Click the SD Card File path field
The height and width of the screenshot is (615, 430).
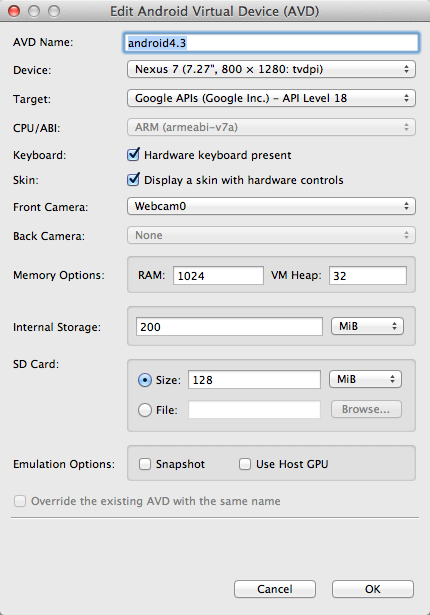(254, 409)
